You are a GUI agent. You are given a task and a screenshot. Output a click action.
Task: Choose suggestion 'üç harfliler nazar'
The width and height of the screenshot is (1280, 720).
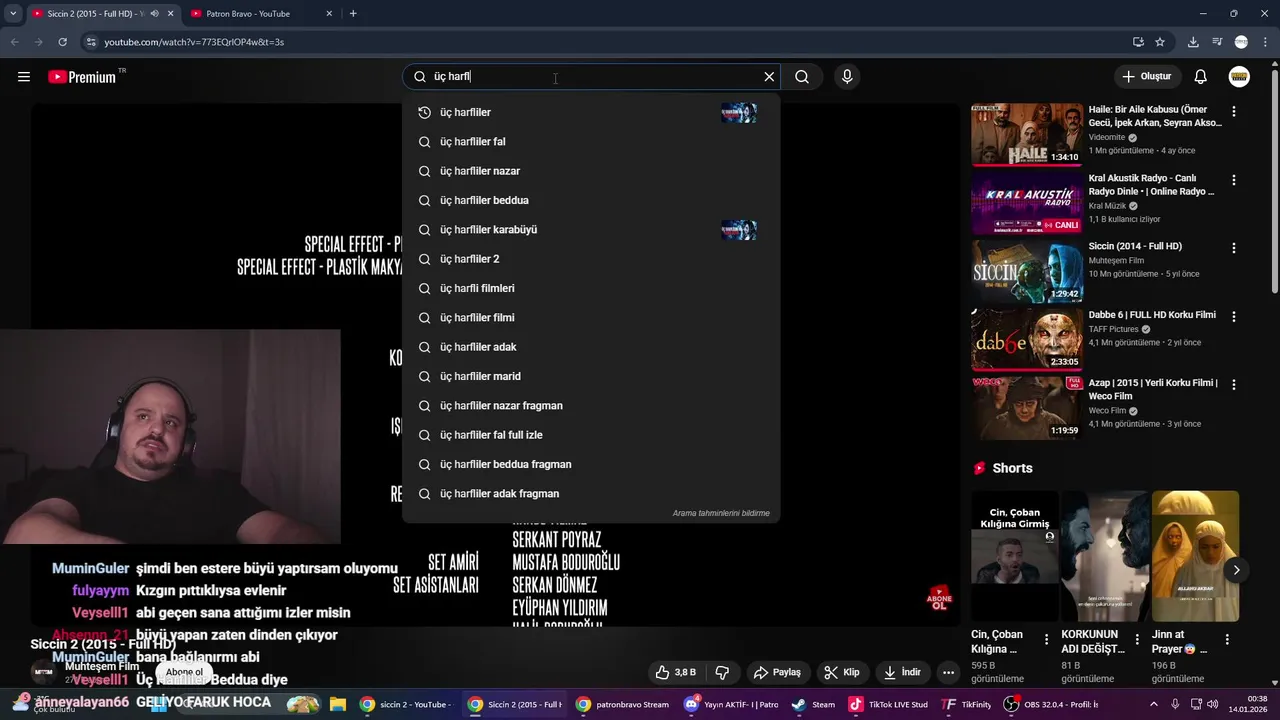point(591,171)
